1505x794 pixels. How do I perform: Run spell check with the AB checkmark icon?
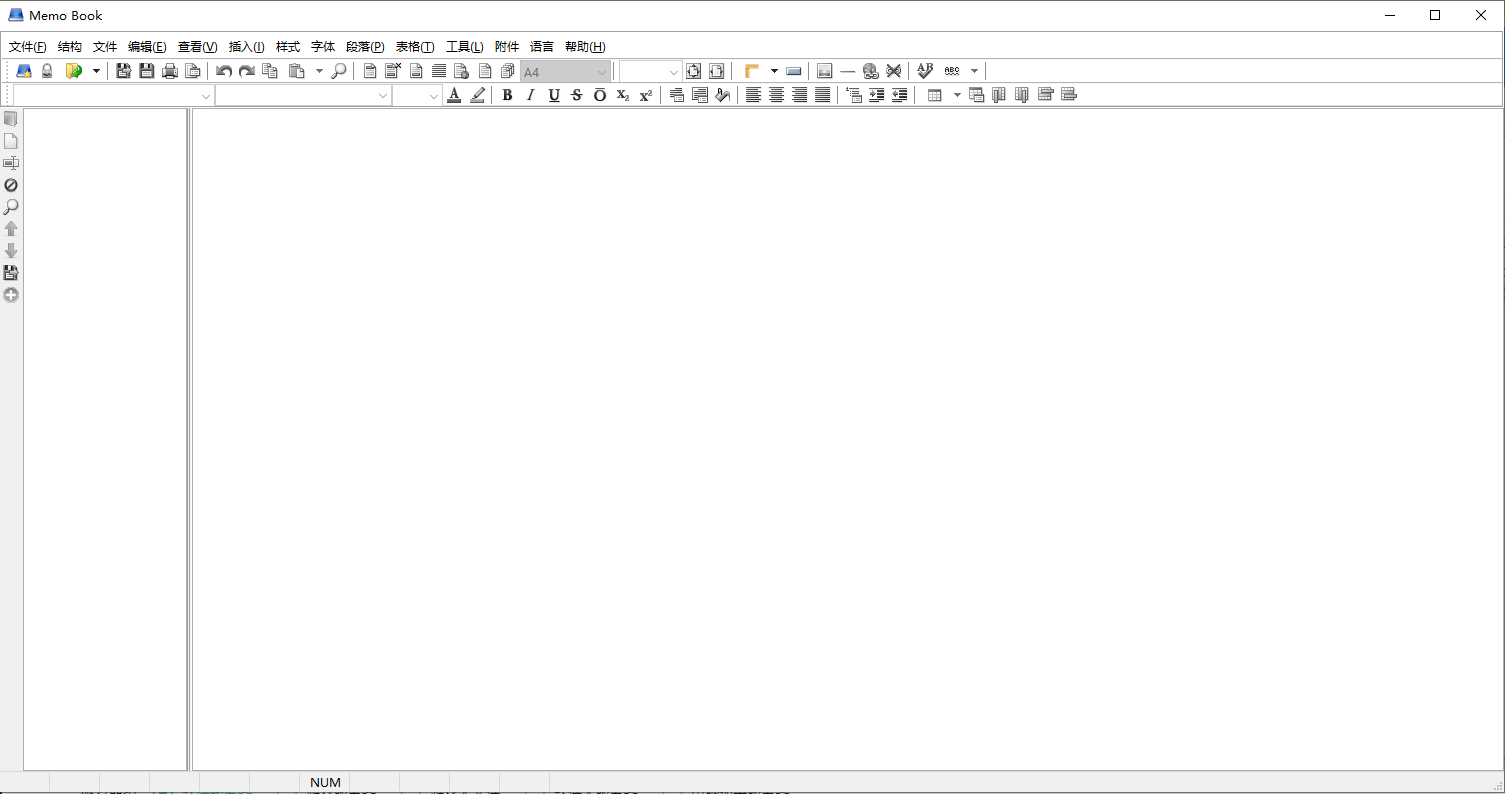(925, 71)
